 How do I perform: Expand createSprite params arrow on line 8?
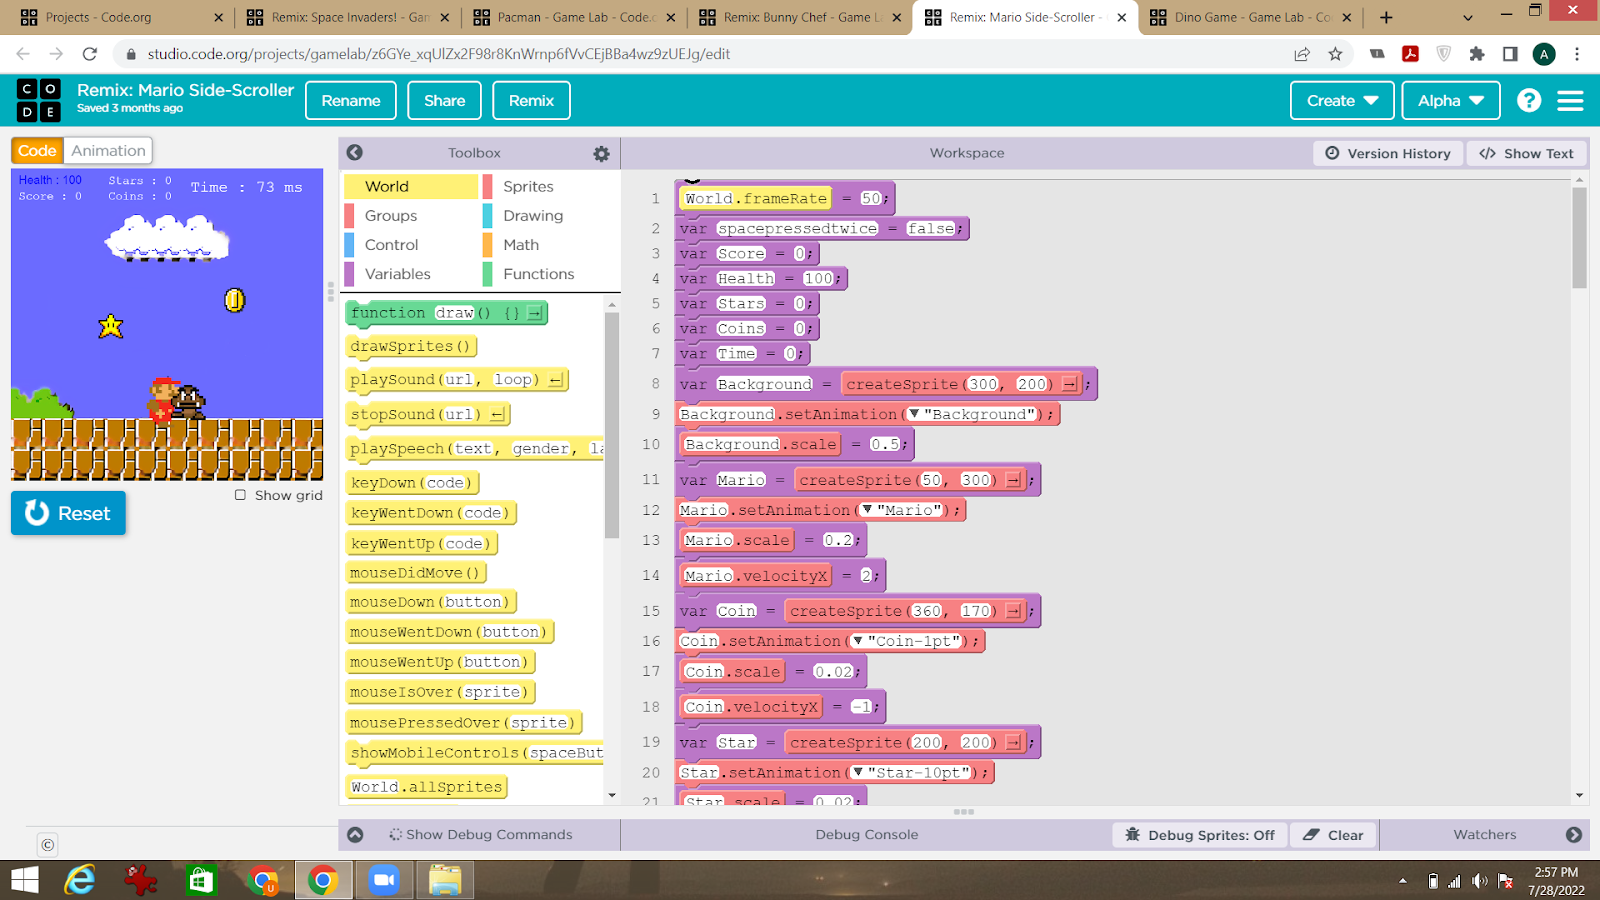coord(1070,384)
